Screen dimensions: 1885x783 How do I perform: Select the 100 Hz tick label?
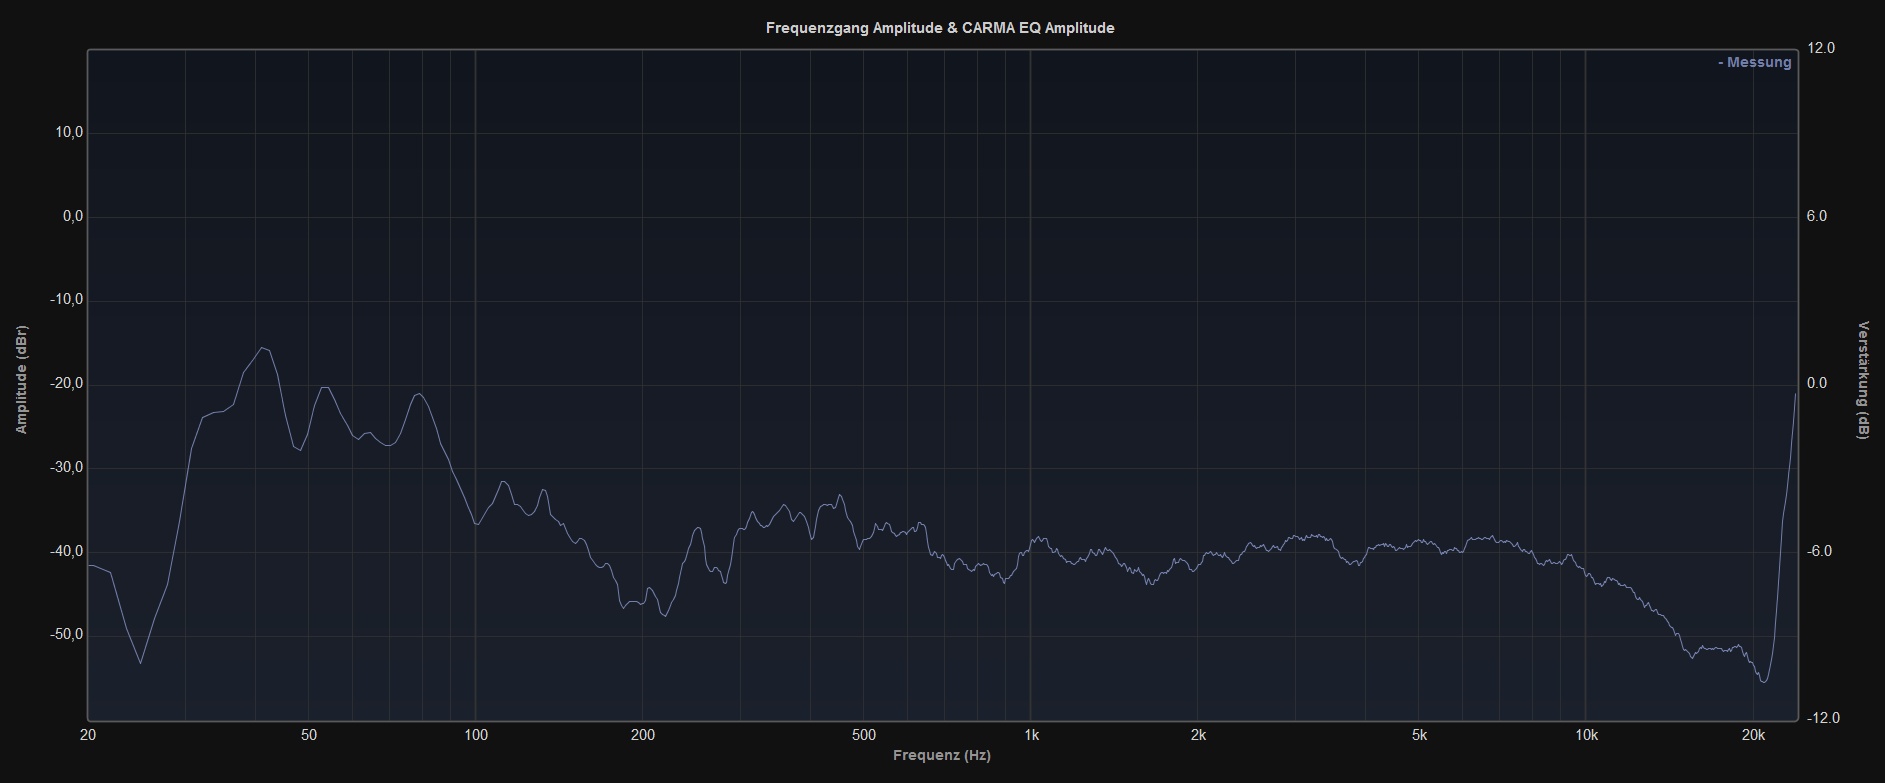pos(475,735)
